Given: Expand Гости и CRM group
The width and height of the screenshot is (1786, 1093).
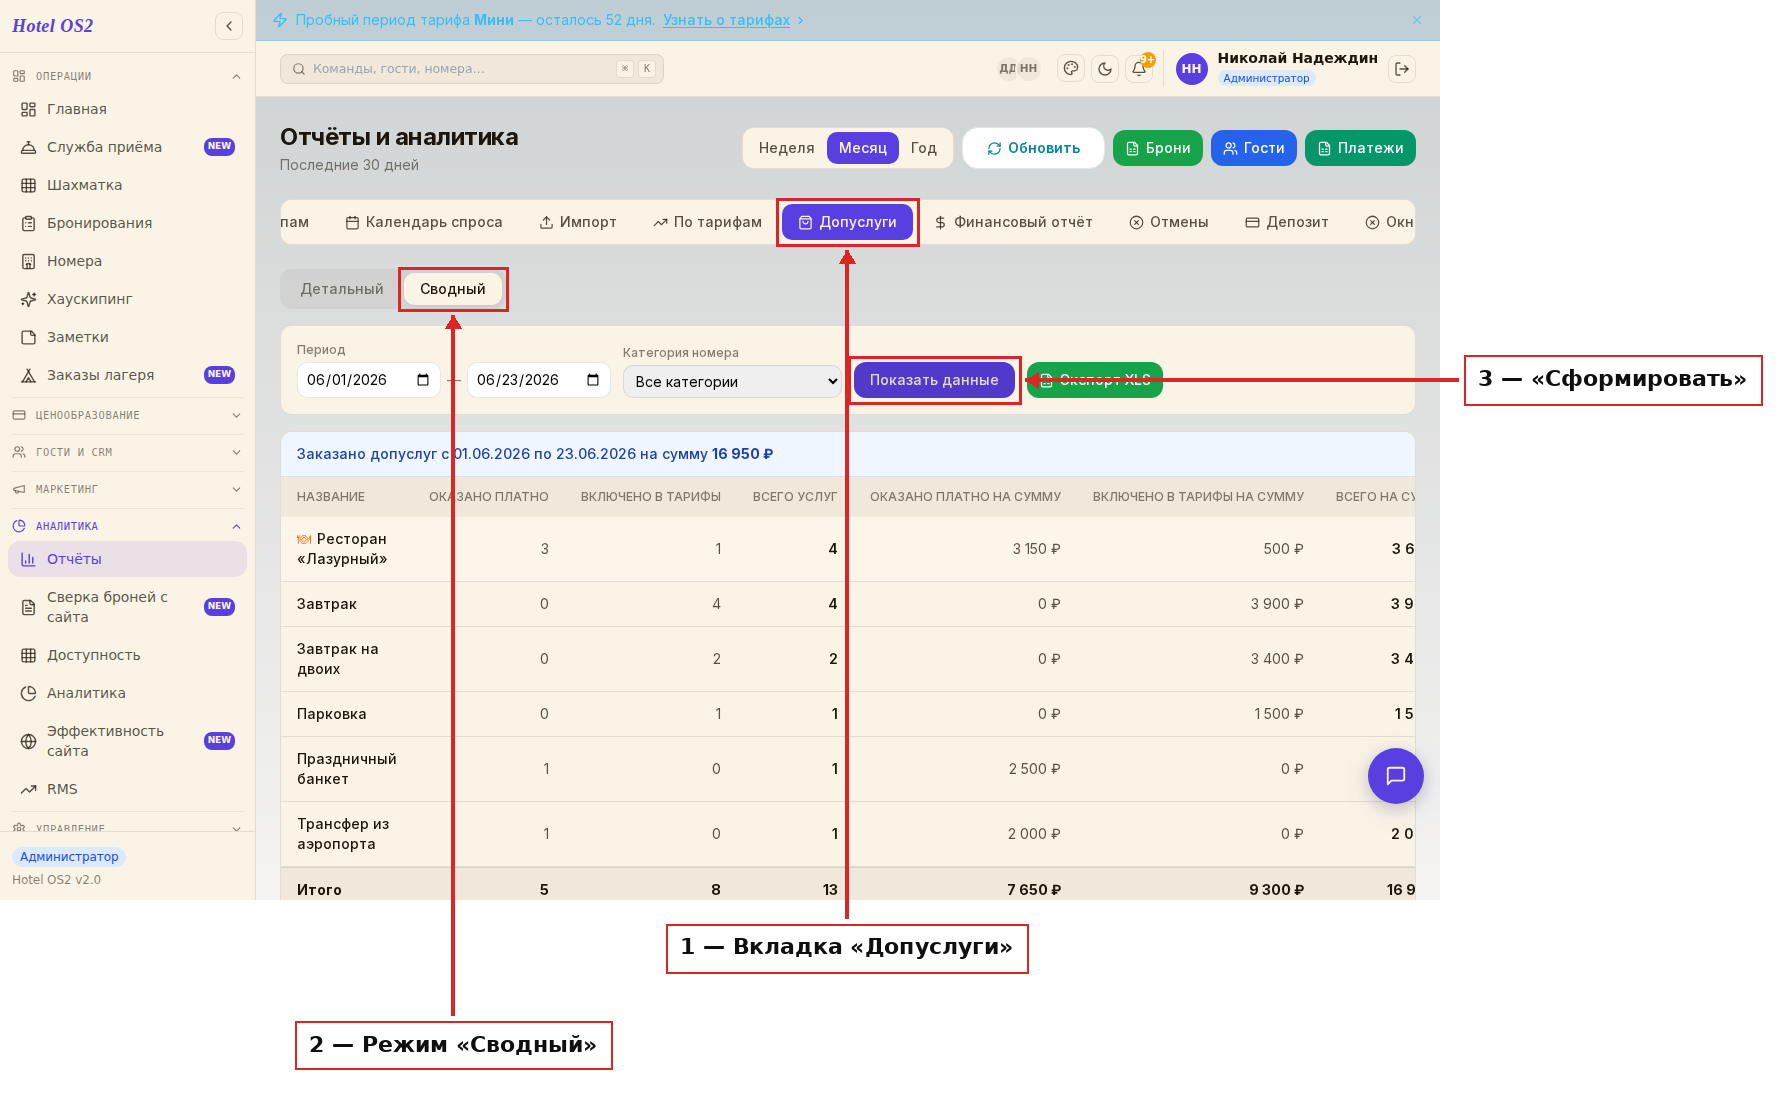Looking at the screenshot, I should [127, 452].
